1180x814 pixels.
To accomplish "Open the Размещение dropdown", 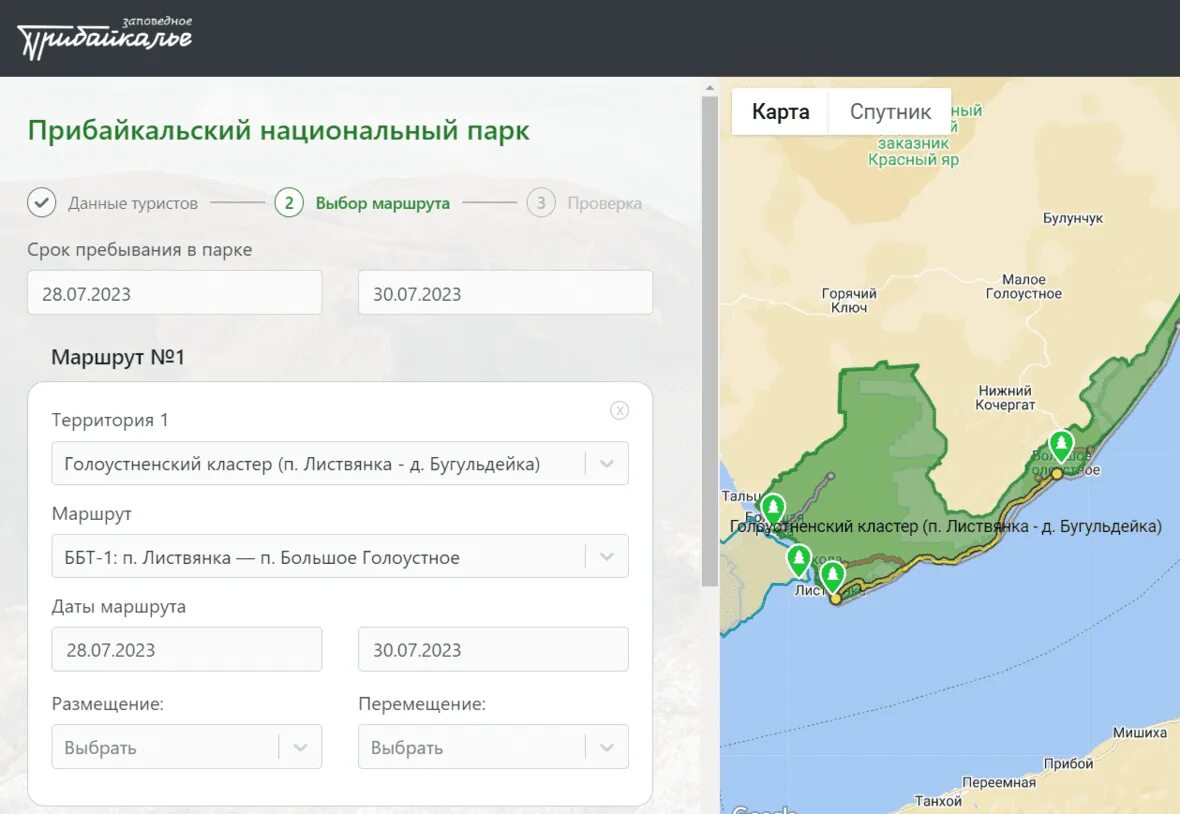I will [x=187, y=747].
